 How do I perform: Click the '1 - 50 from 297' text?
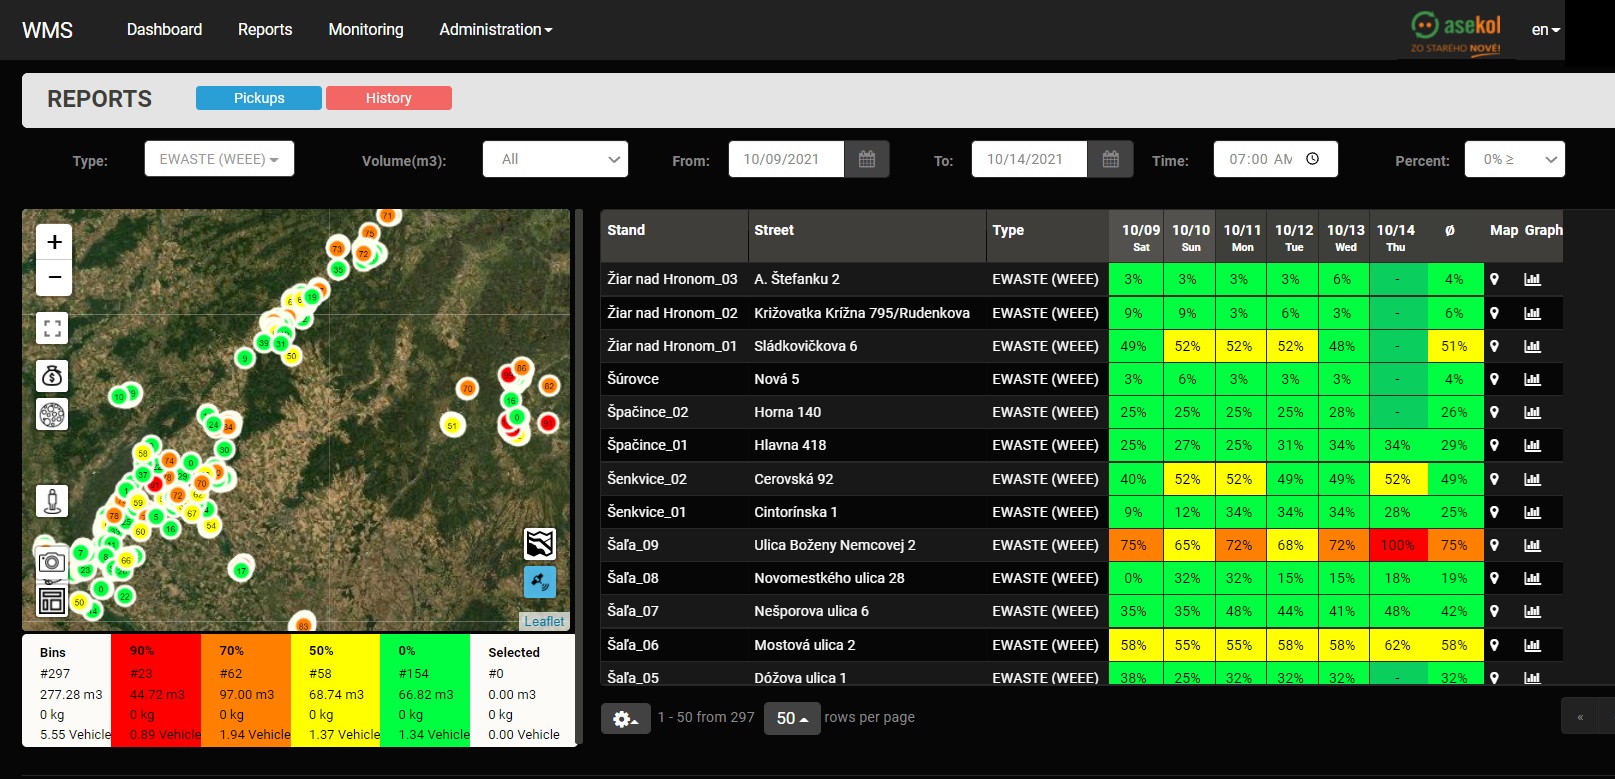pyautogui.click(x=706, y=717)
